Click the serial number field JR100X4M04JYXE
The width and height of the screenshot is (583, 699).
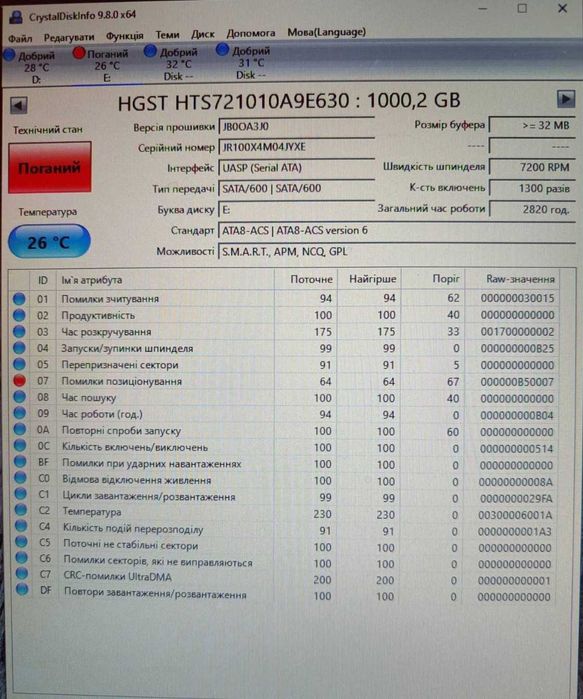[x=296, y=147]
